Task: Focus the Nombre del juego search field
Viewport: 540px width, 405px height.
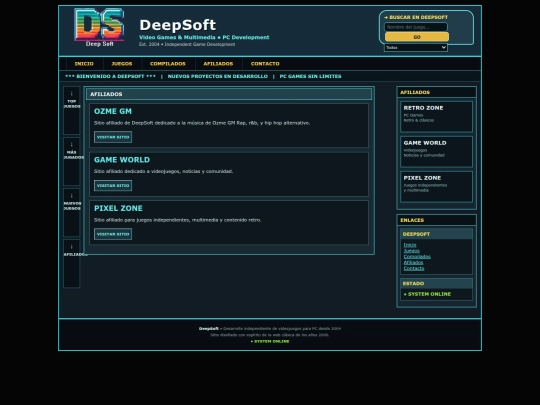Action: [x=416, y=27]
